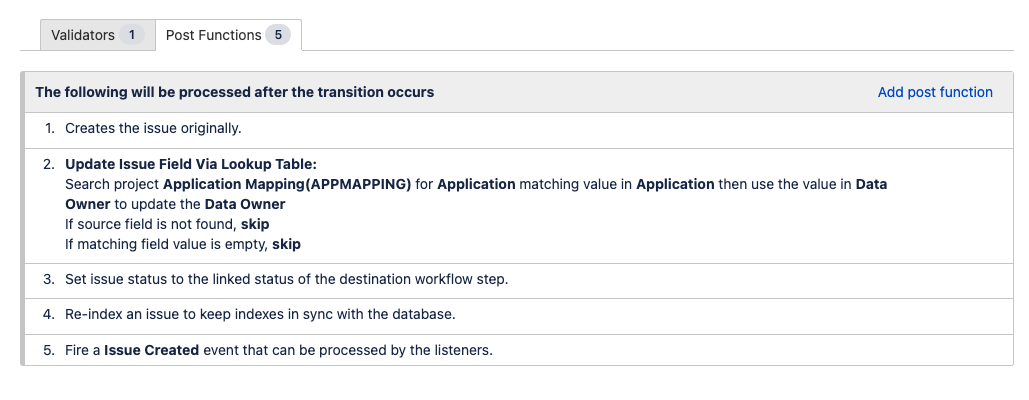1029x400 pixels.
Task: Select the 'Set issue status' post function row
Action: tap(286, 279)
